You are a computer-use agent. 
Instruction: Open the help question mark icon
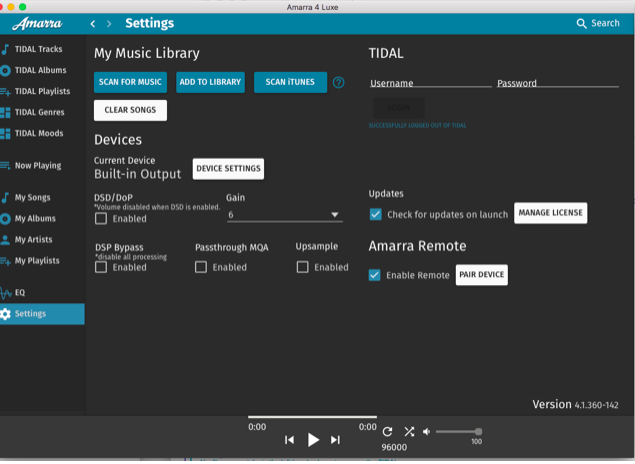coord(338,82)
